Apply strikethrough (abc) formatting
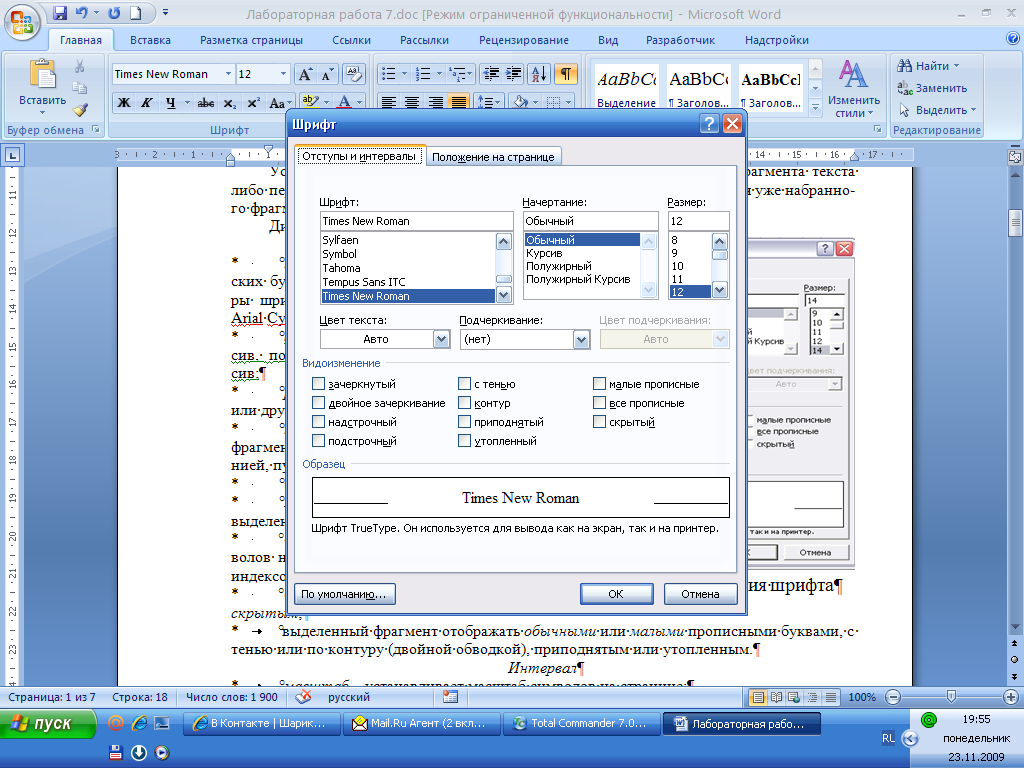Viewport: 1024px width, 768px height. point(206,103)
